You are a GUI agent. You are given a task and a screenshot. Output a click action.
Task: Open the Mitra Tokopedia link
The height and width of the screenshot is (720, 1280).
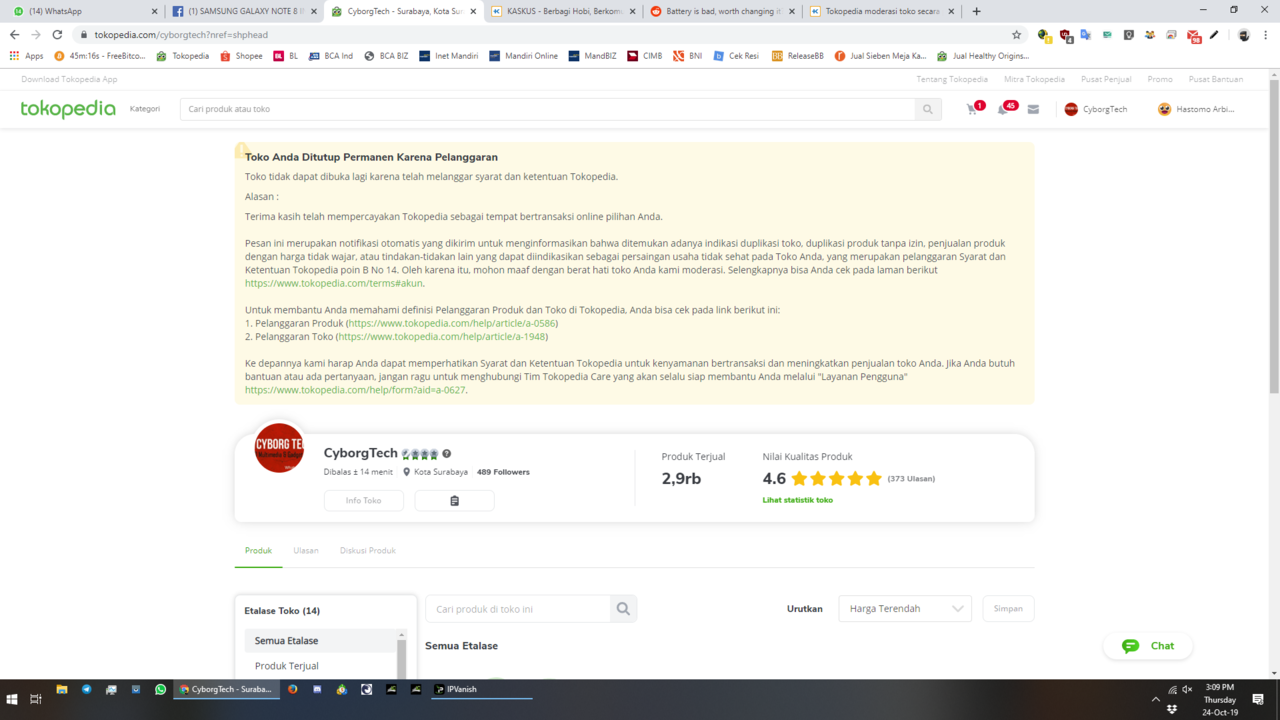coord(1034,79)
